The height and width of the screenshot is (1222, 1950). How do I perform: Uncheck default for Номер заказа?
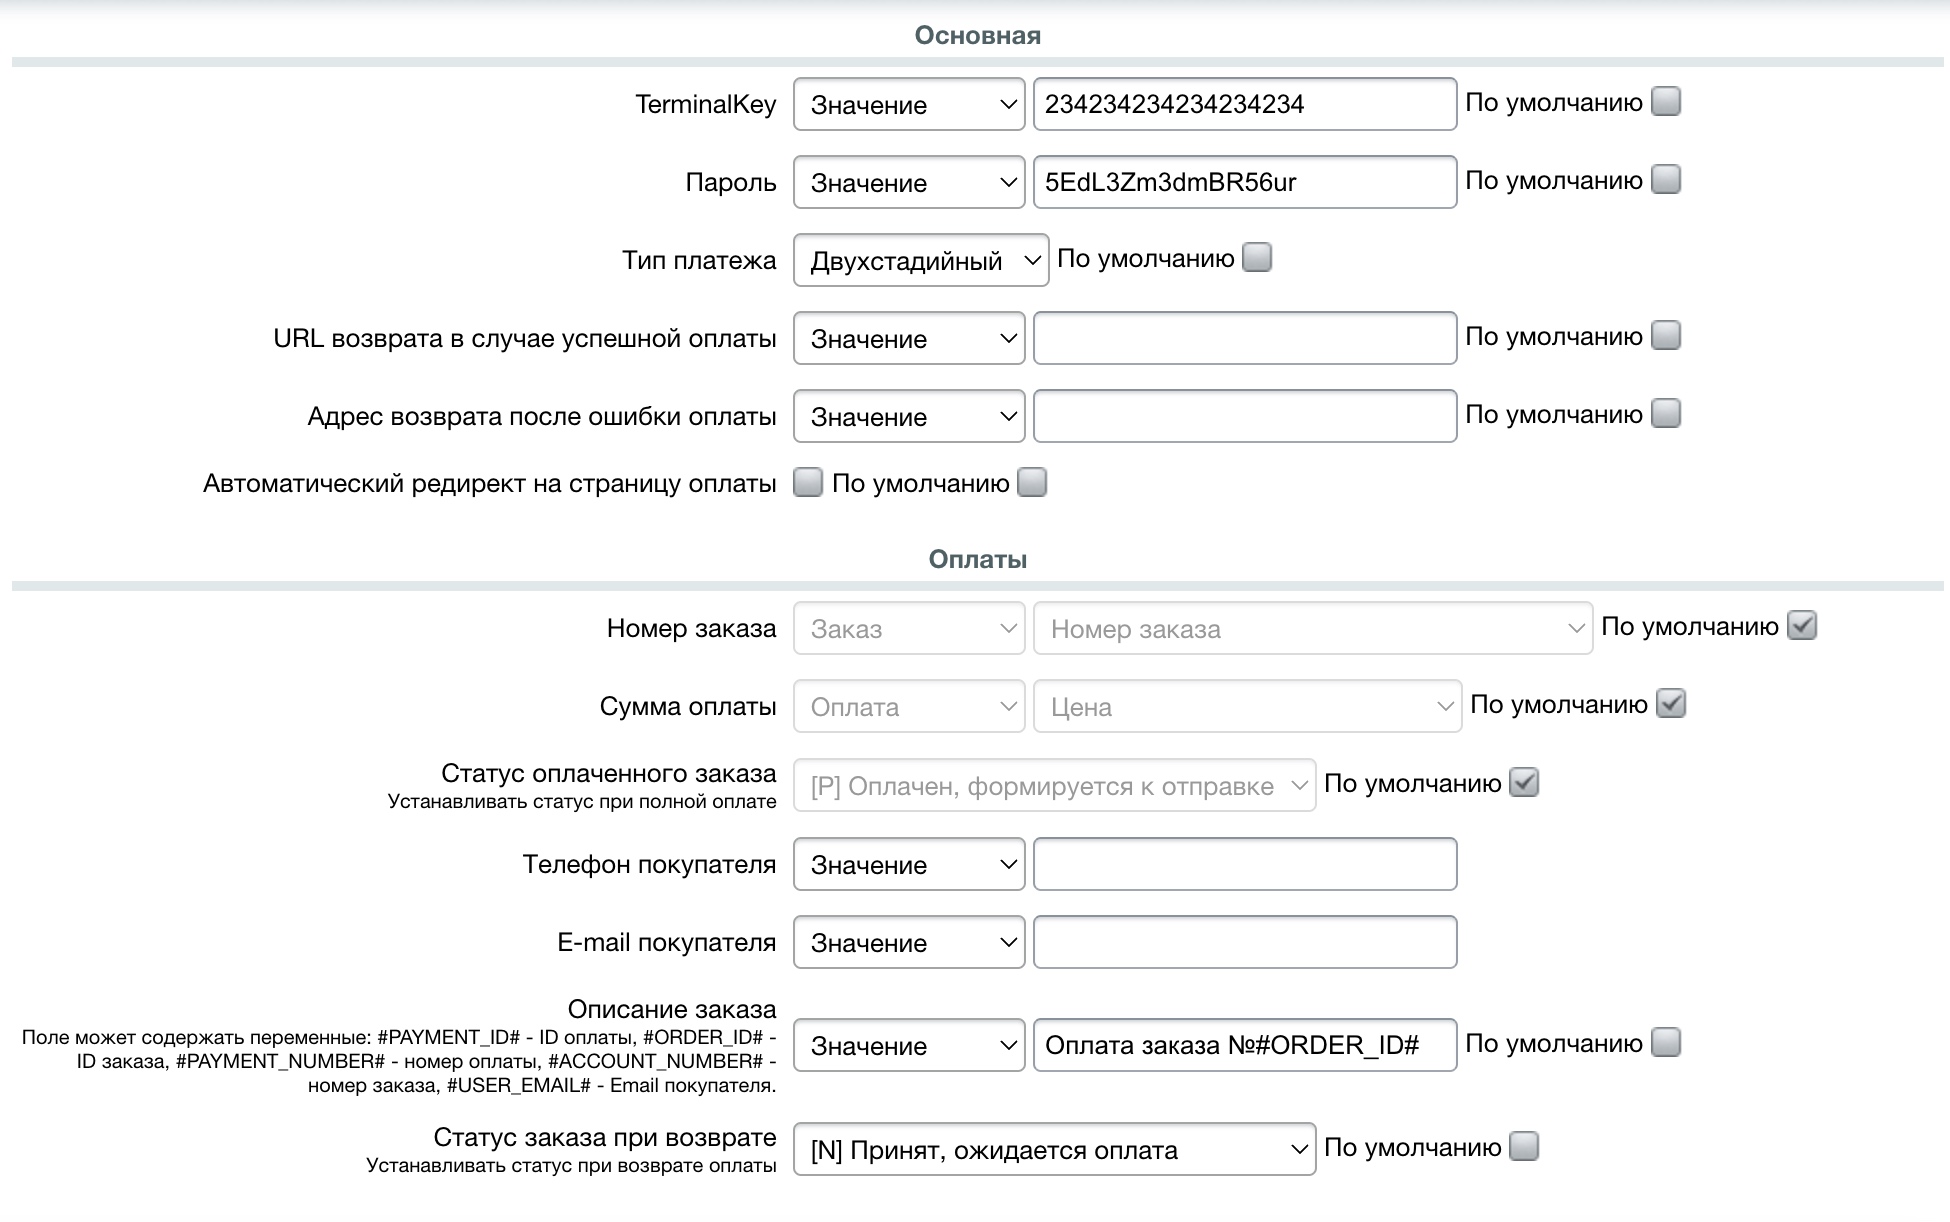1801,626
